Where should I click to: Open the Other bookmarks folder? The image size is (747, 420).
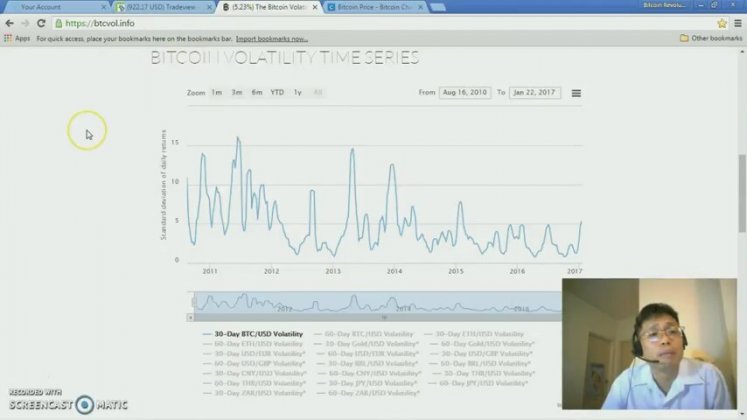711,38
